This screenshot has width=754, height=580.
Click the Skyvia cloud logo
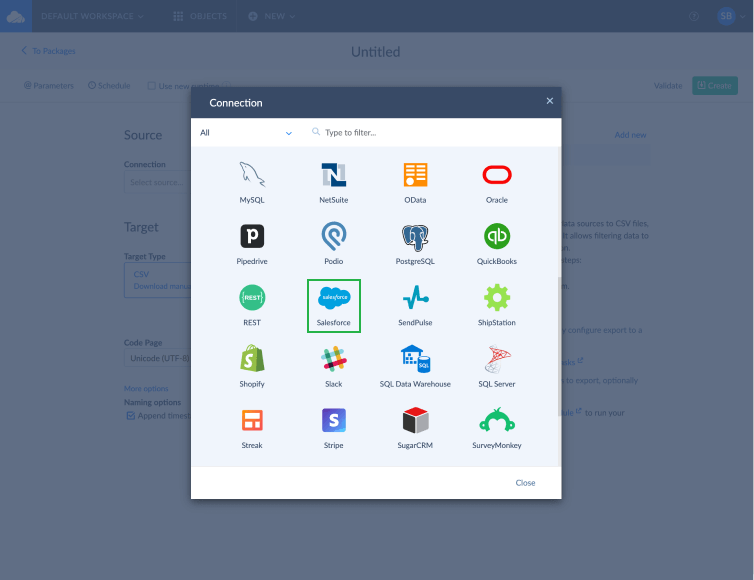(x=16, y=16)
